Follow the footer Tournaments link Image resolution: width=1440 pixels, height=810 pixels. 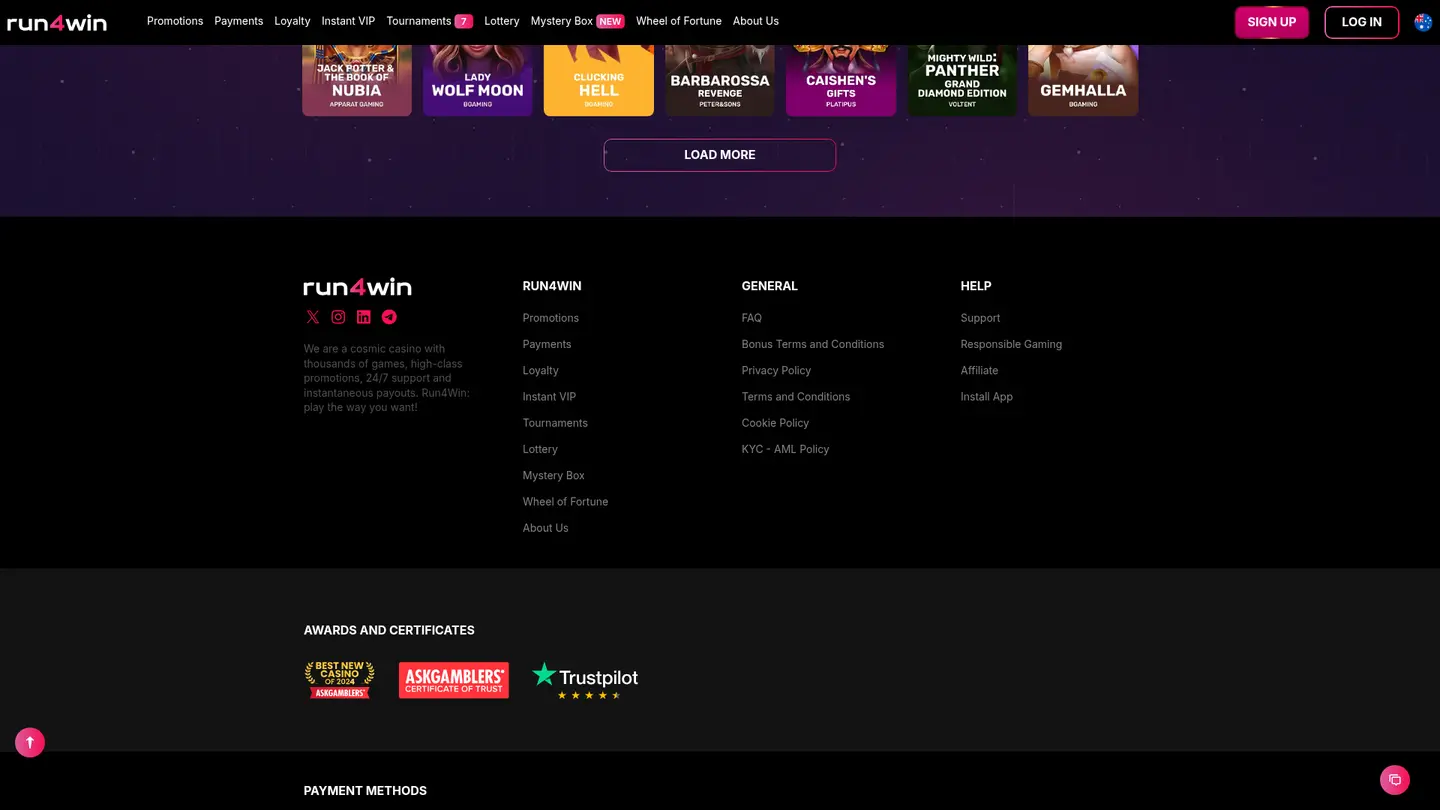(555, 423)
